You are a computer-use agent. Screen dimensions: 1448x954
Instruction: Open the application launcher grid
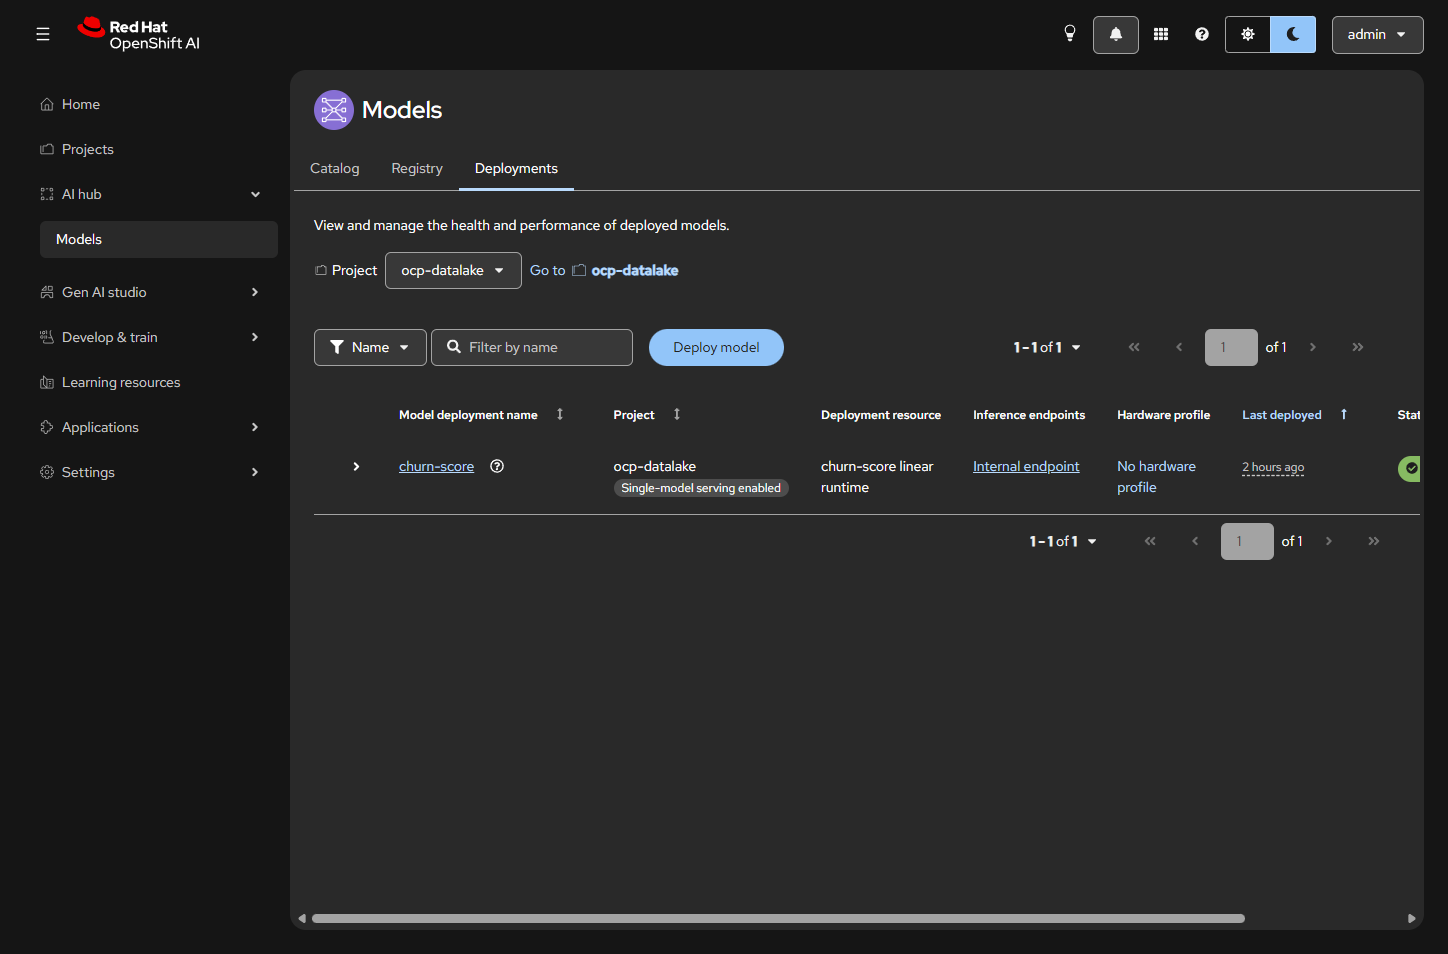1161,34
